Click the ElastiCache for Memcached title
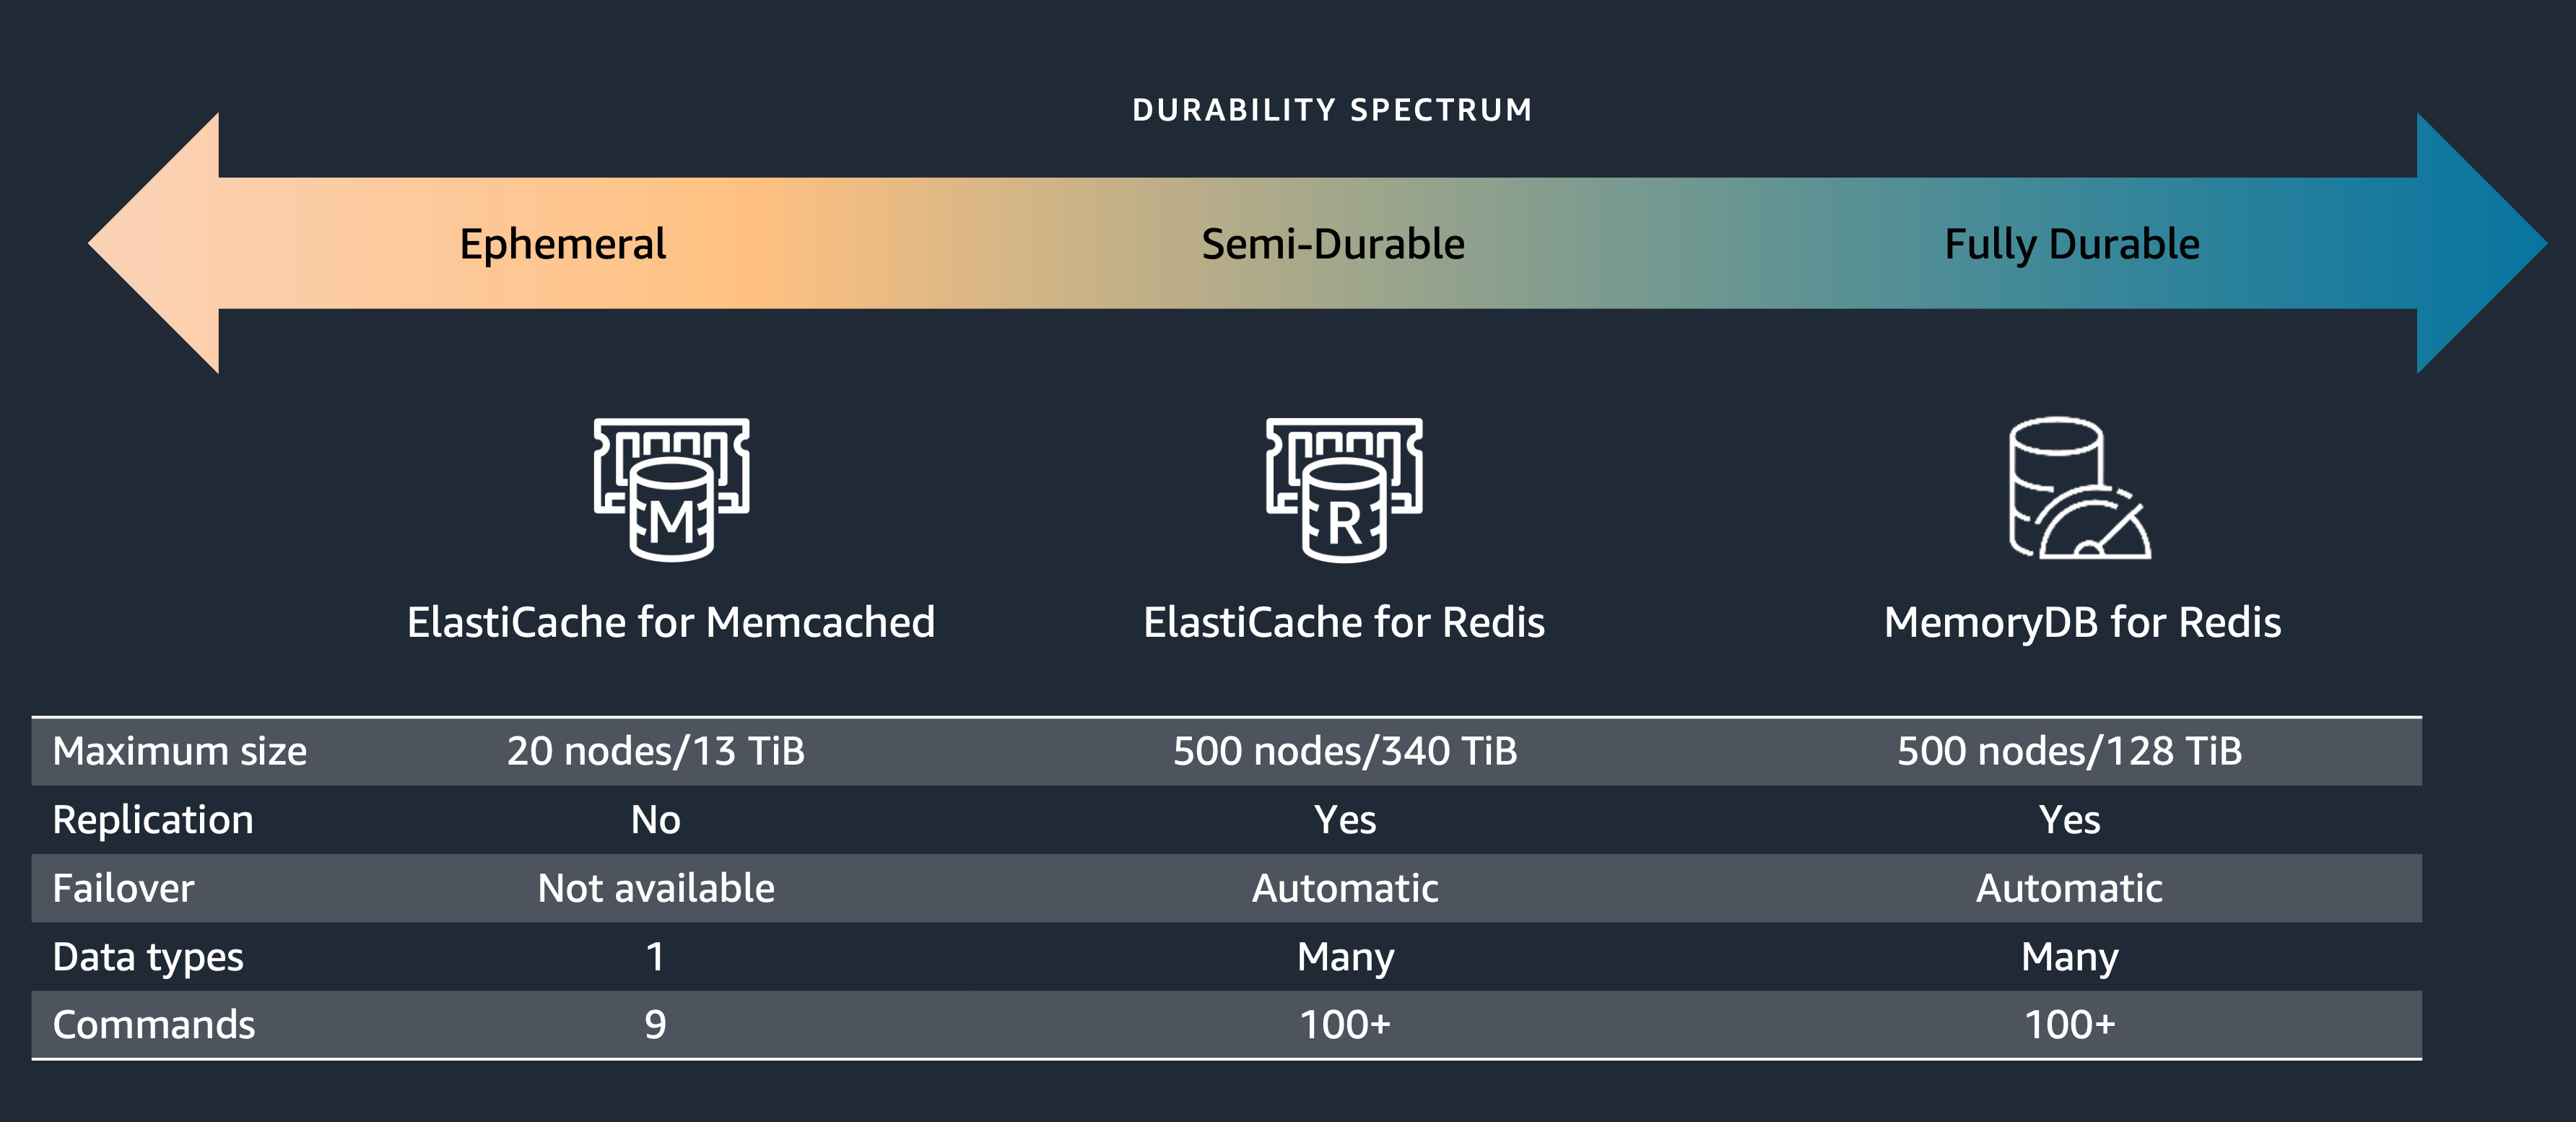The height and width of the screenshot is (1122, 2576). 671,622
